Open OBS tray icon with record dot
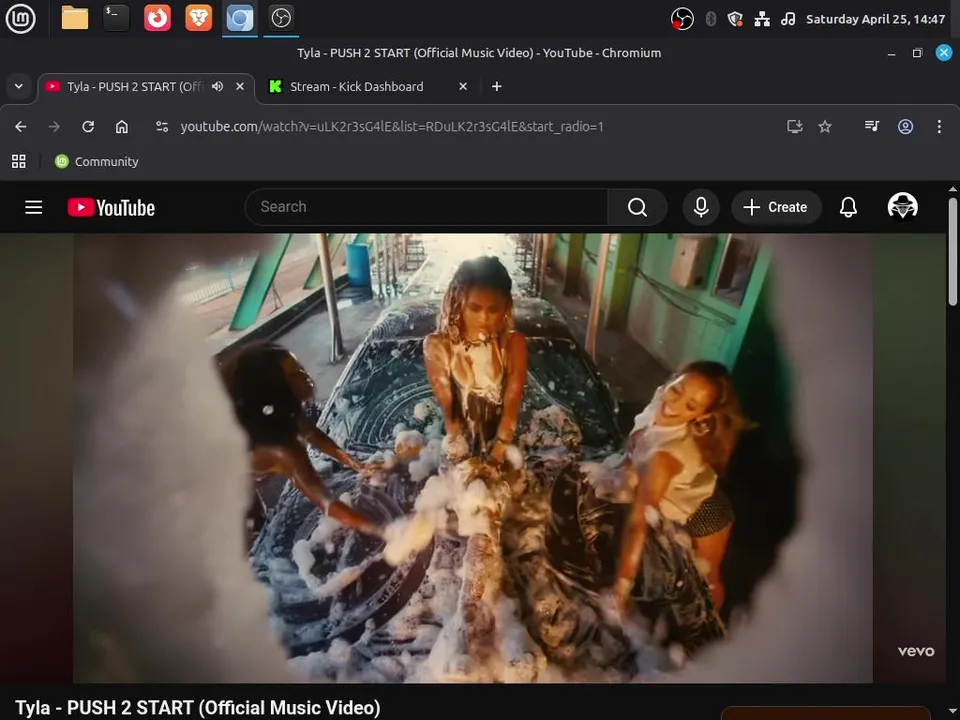This screenshot has height=720, width=960. pos(682,19)
